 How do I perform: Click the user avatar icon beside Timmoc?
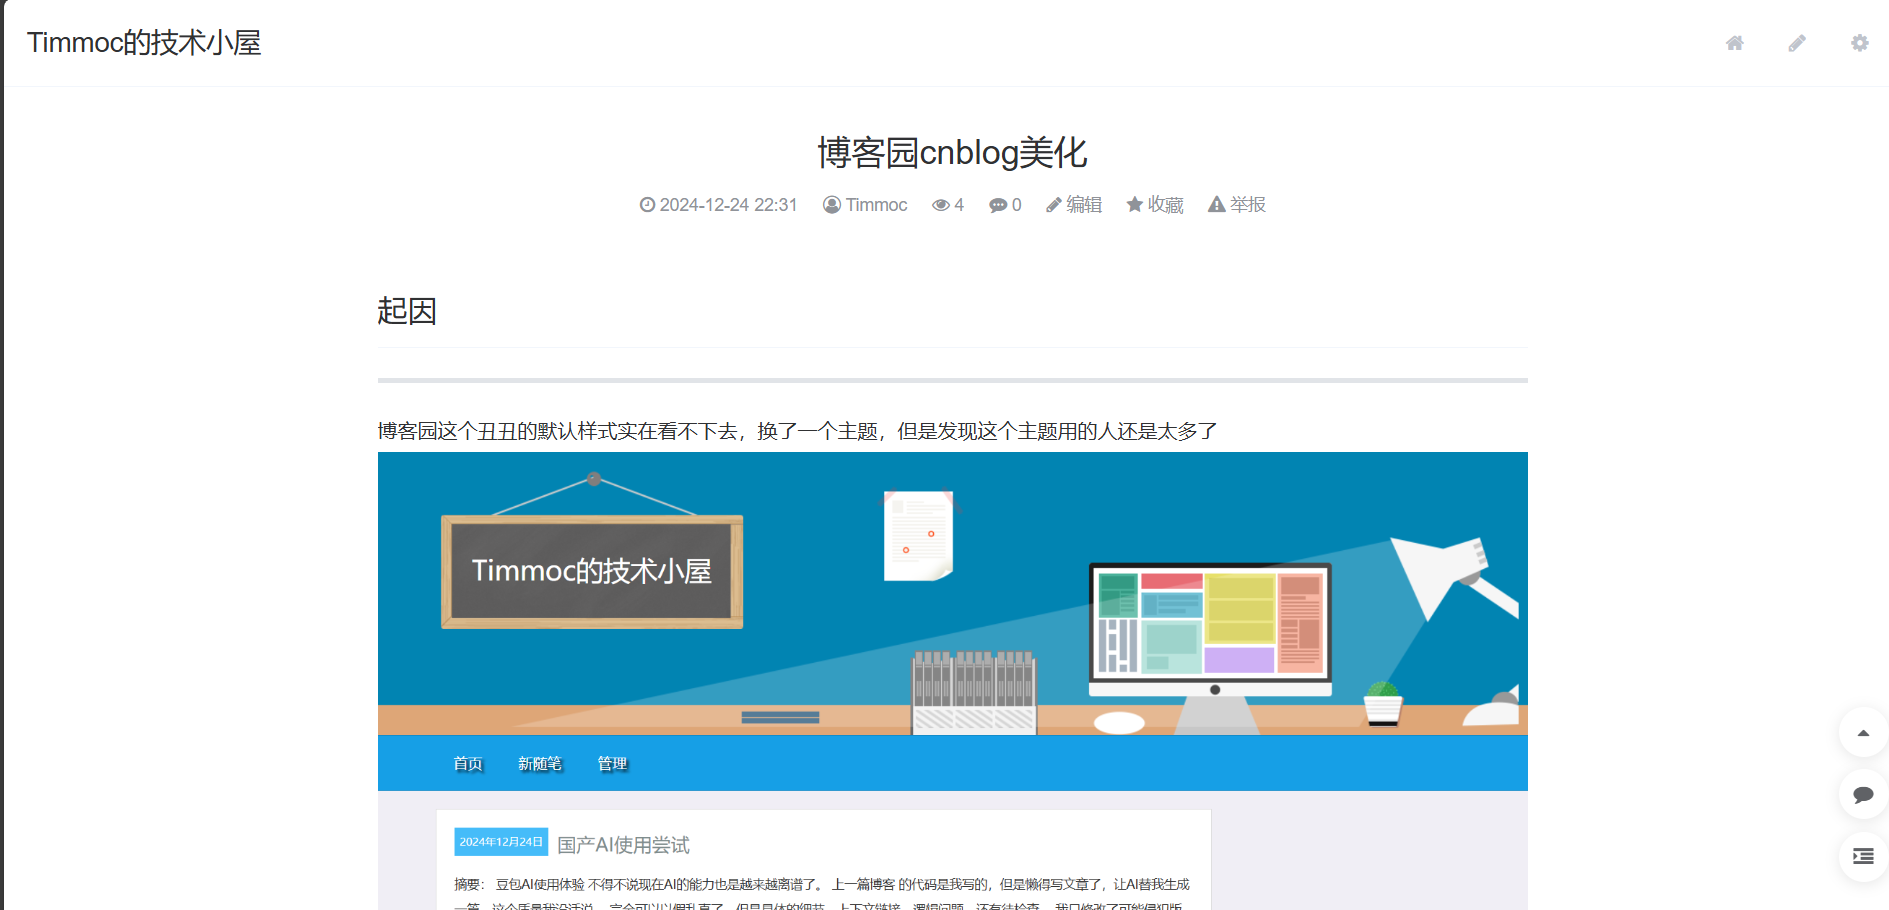(832, 205)
